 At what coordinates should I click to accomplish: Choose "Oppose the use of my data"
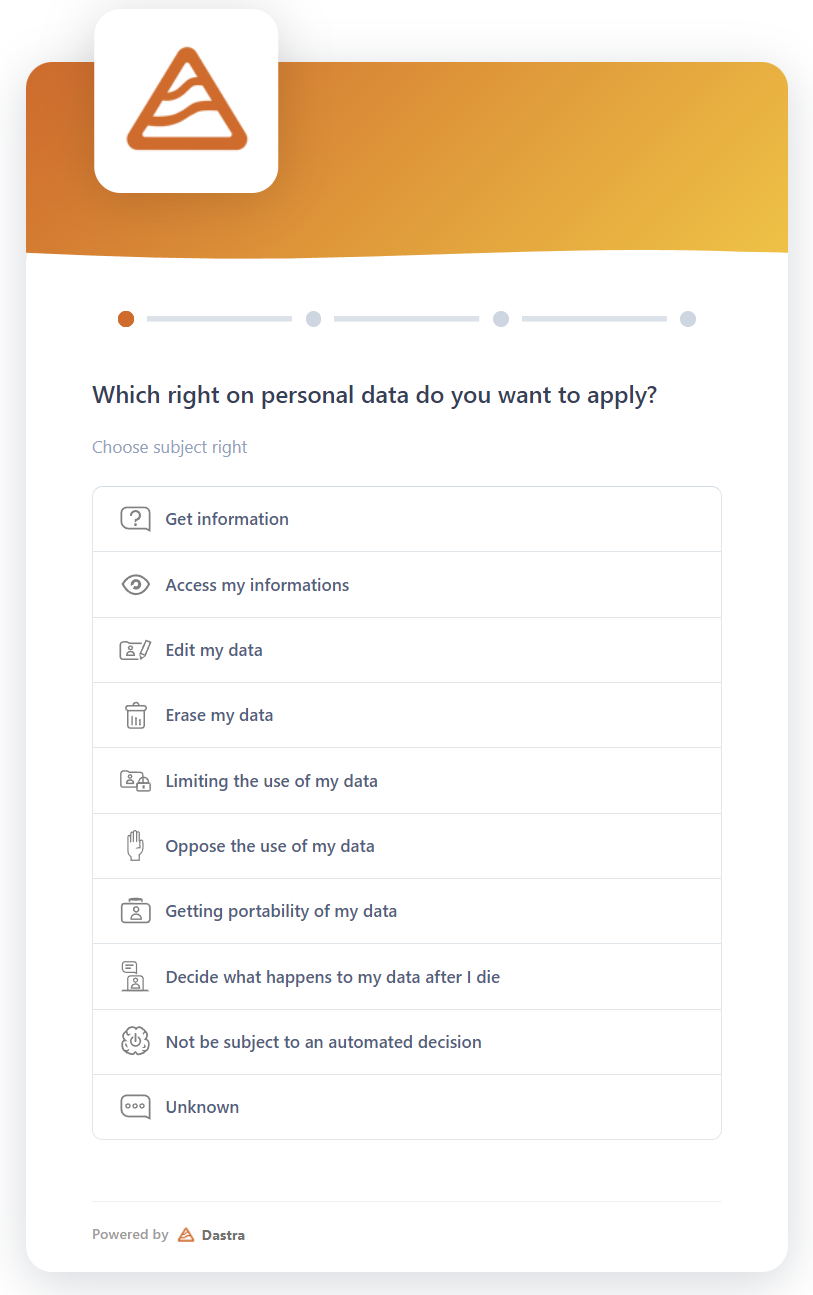tap(270, 846)
